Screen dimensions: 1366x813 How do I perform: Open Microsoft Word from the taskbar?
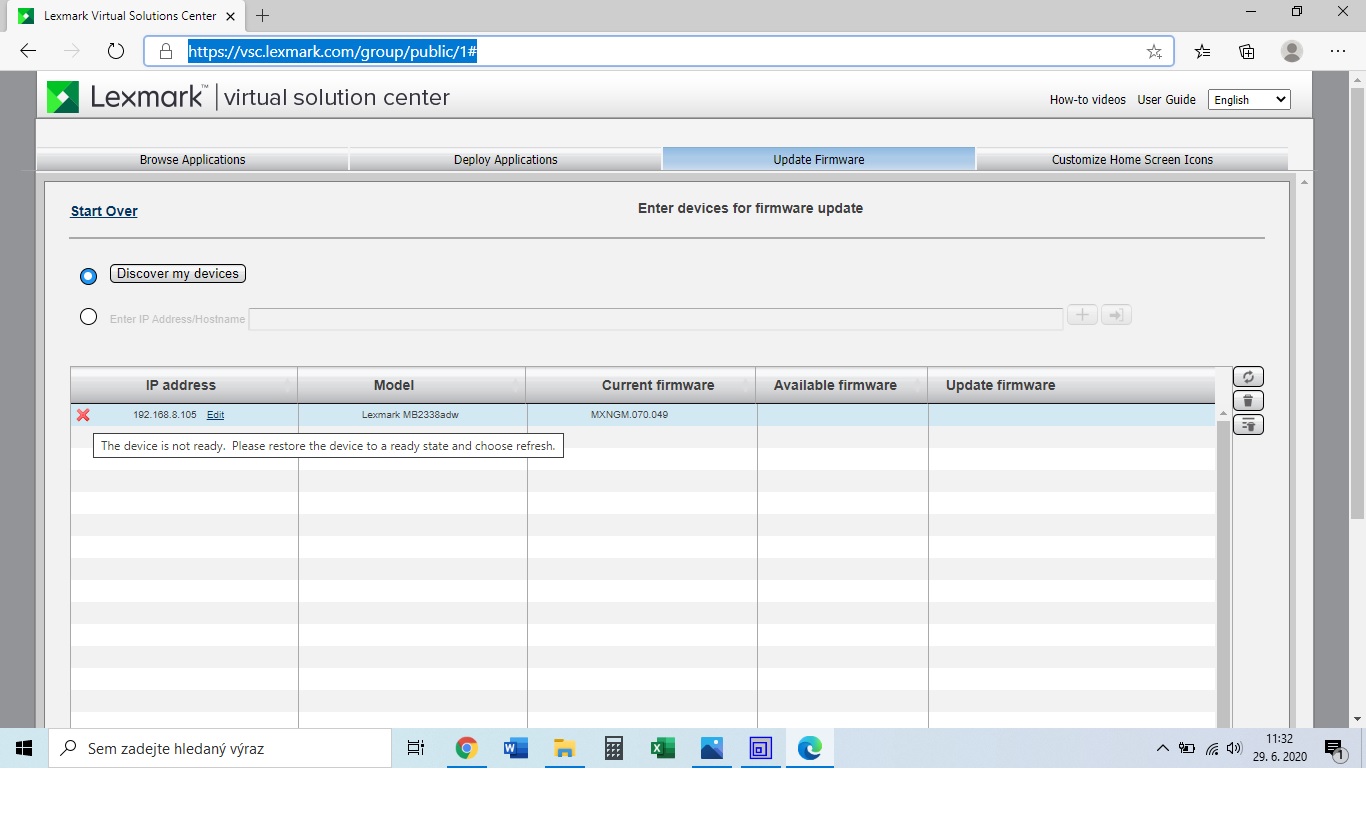(x=515, y=748)
